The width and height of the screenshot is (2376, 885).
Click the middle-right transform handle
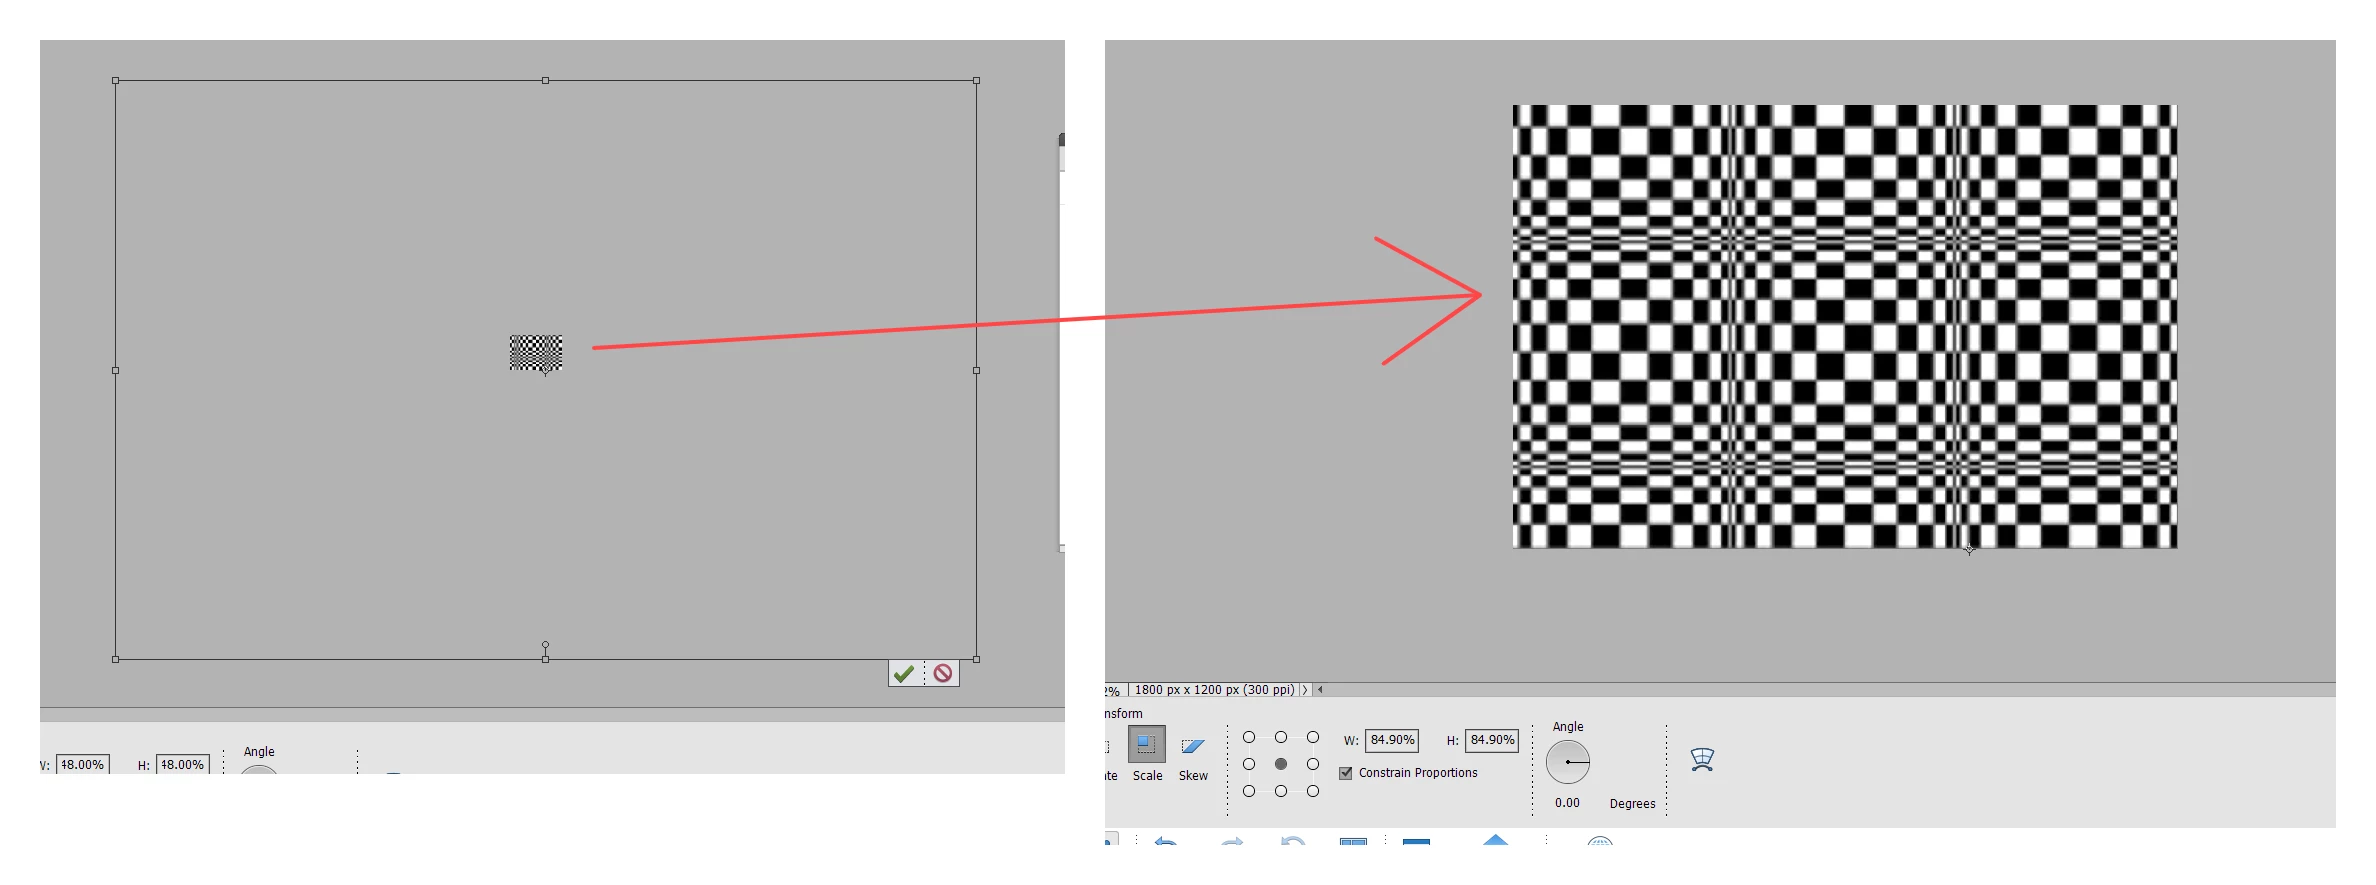click(977, 370)
